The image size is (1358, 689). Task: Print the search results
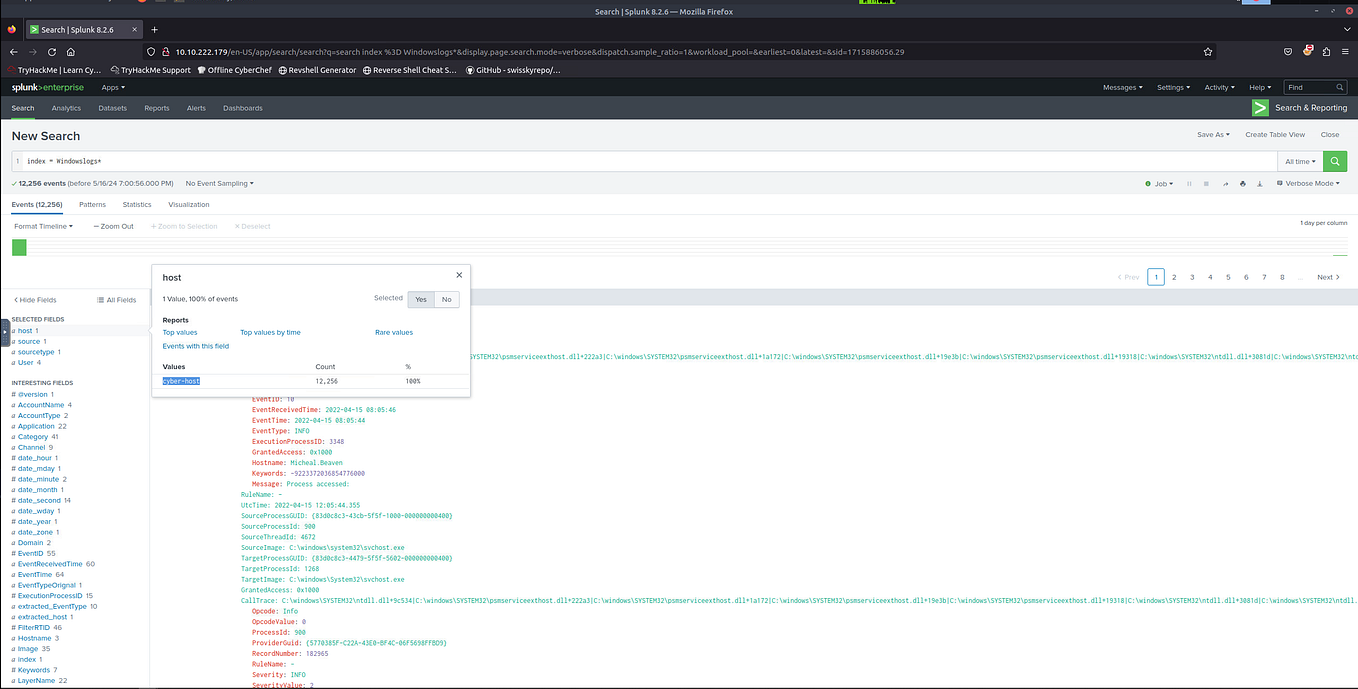[1243, 183]
